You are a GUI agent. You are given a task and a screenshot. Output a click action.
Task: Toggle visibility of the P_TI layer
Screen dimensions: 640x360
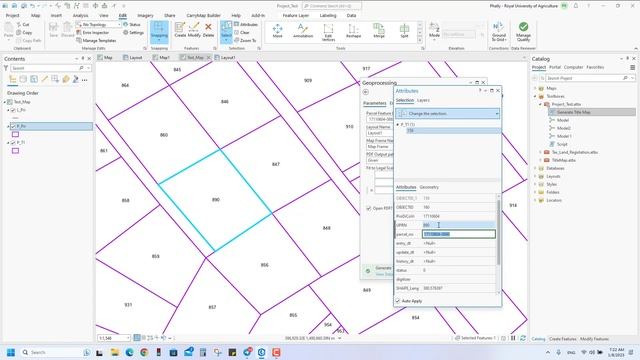pos(13,143)
